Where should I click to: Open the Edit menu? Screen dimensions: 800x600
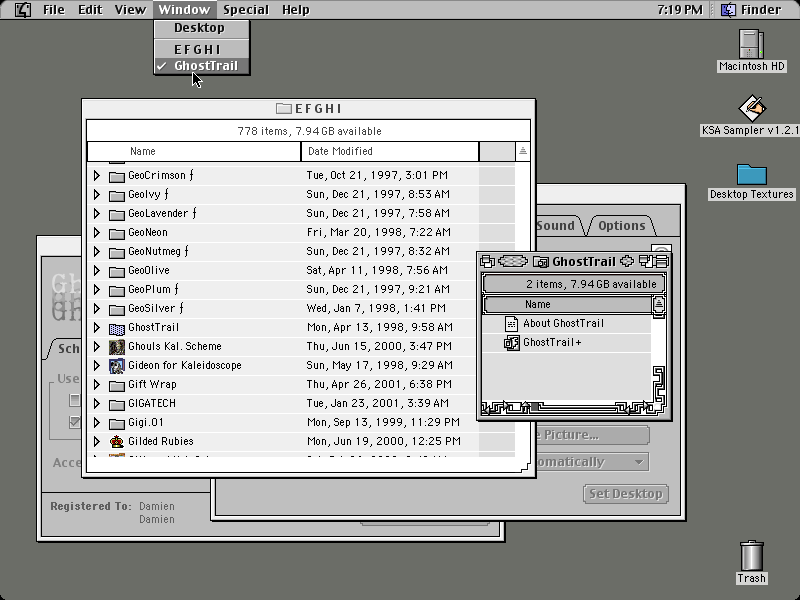coord(90,10)
